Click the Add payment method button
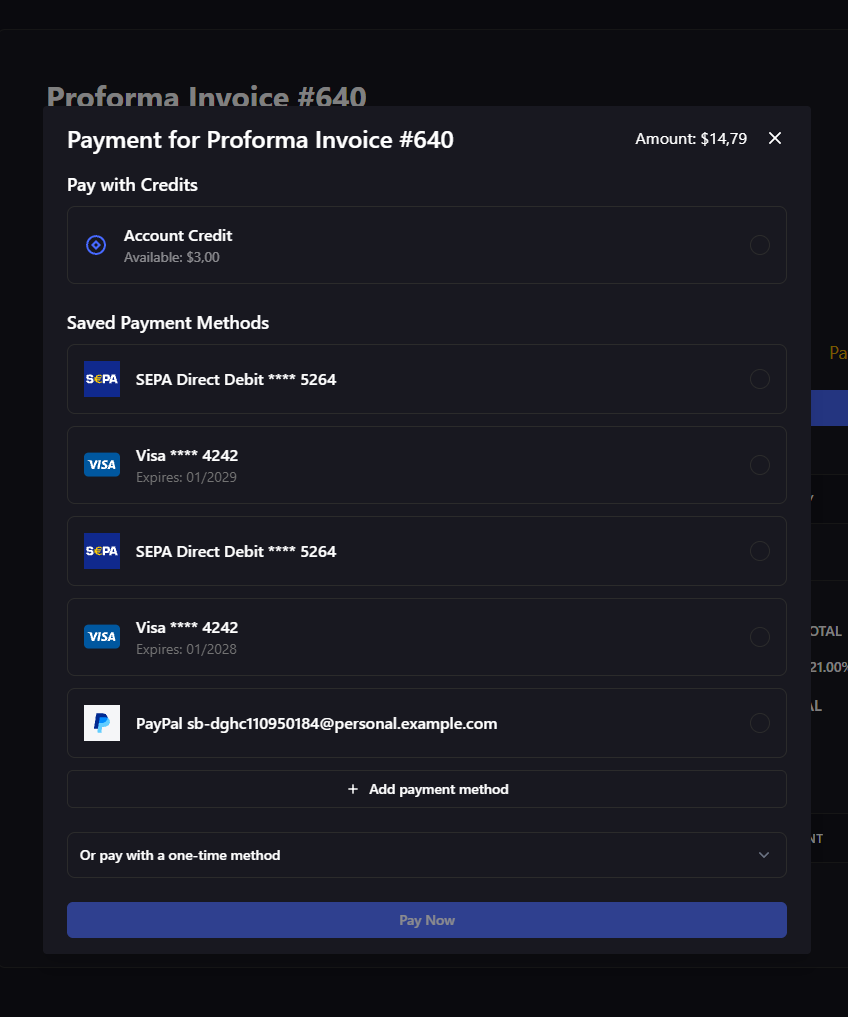848x1017 pixels. click(427, 789)
